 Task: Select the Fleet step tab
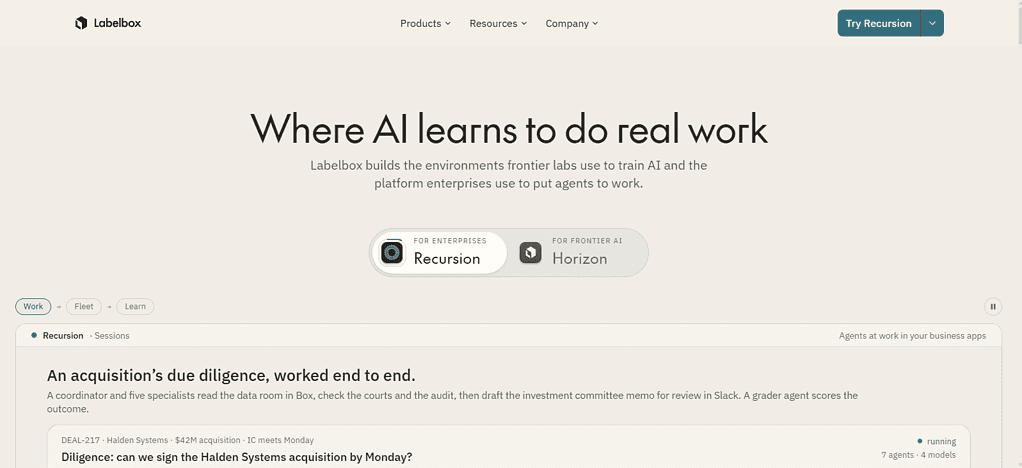pyautogui.click(x=84, y=306)
